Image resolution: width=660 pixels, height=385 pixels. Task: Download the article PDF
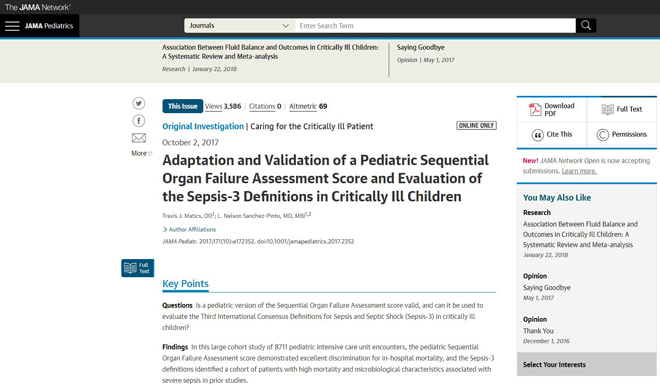552,109
